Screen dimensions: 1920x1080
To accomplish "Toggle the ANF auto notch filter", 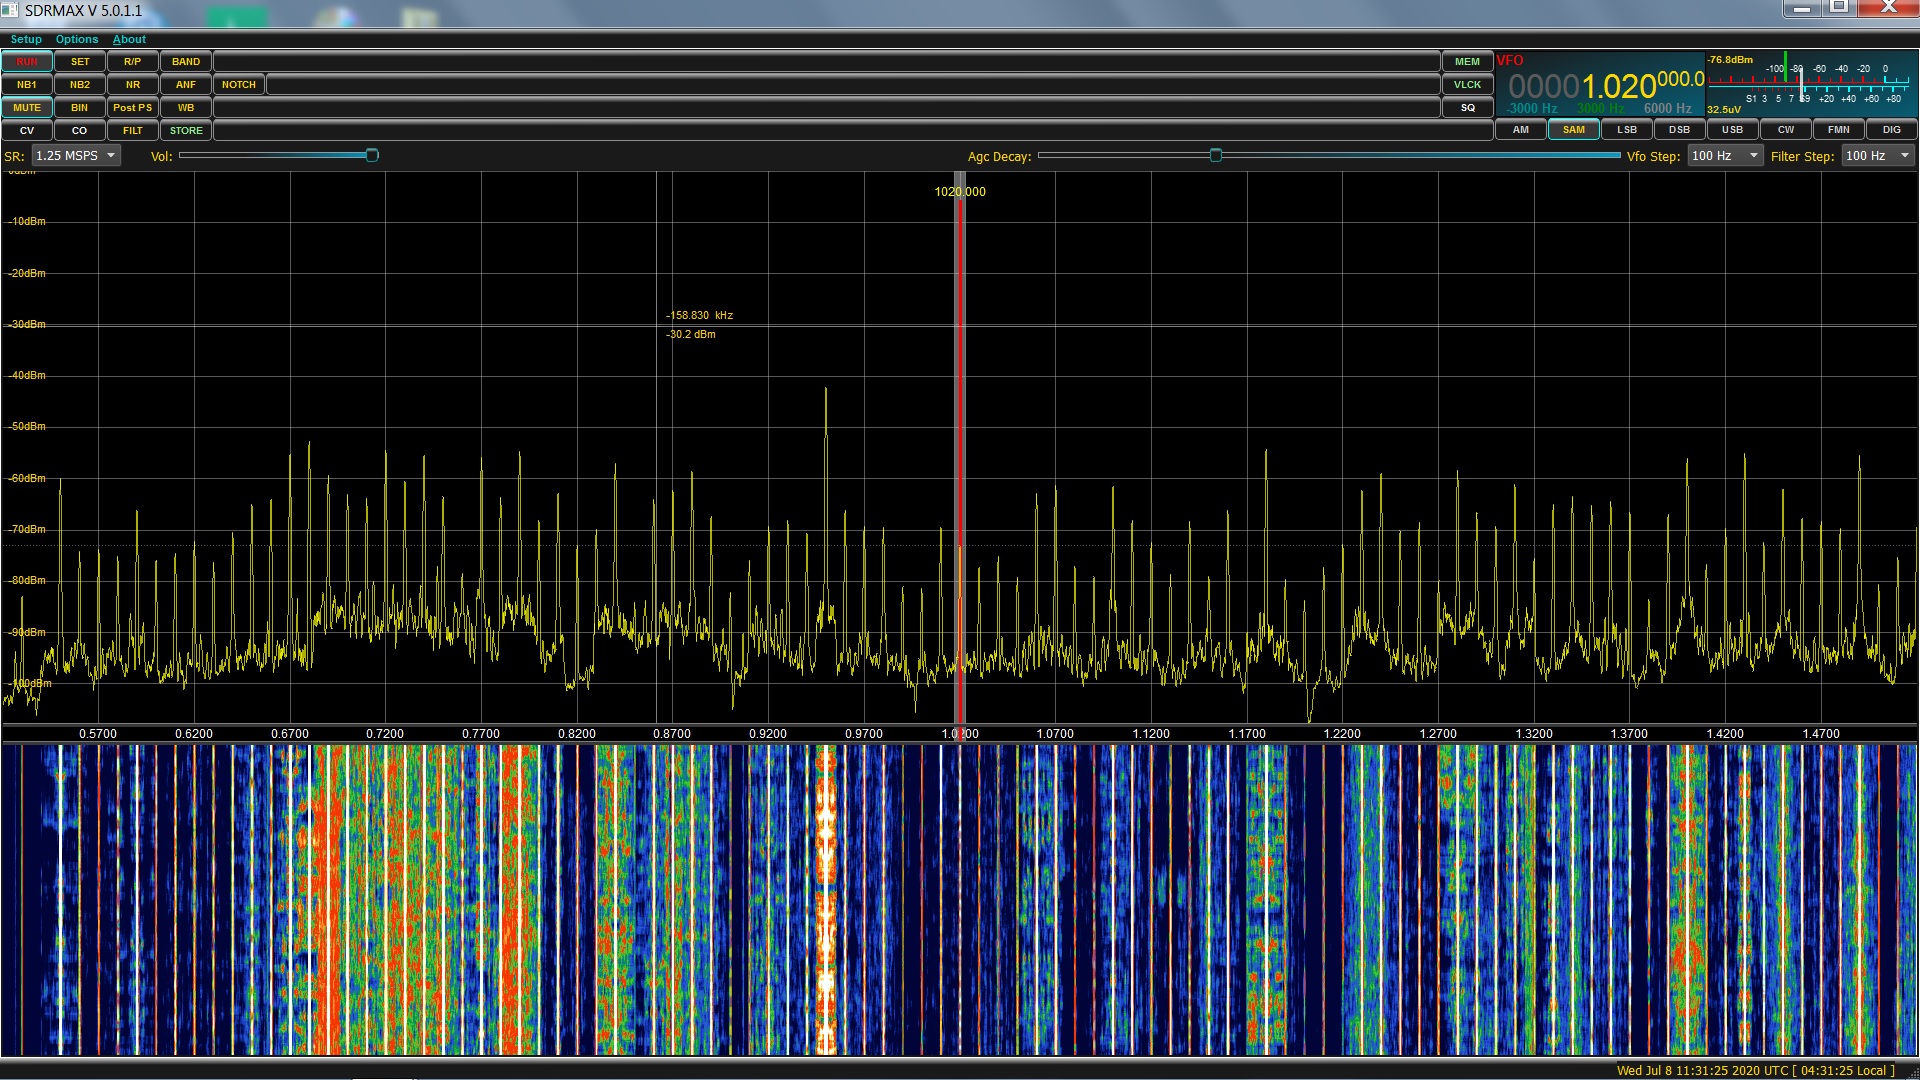I will click(x=186, y=85).
